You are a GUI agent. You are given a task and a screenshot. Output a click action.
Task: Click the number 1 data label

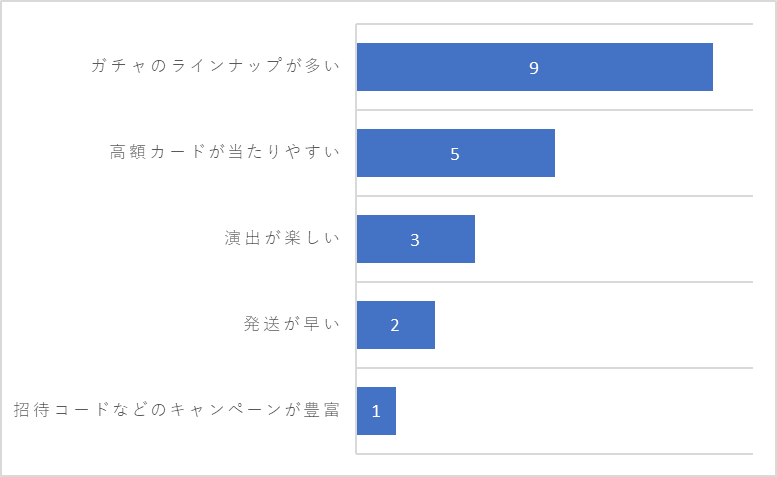point(376,411)
